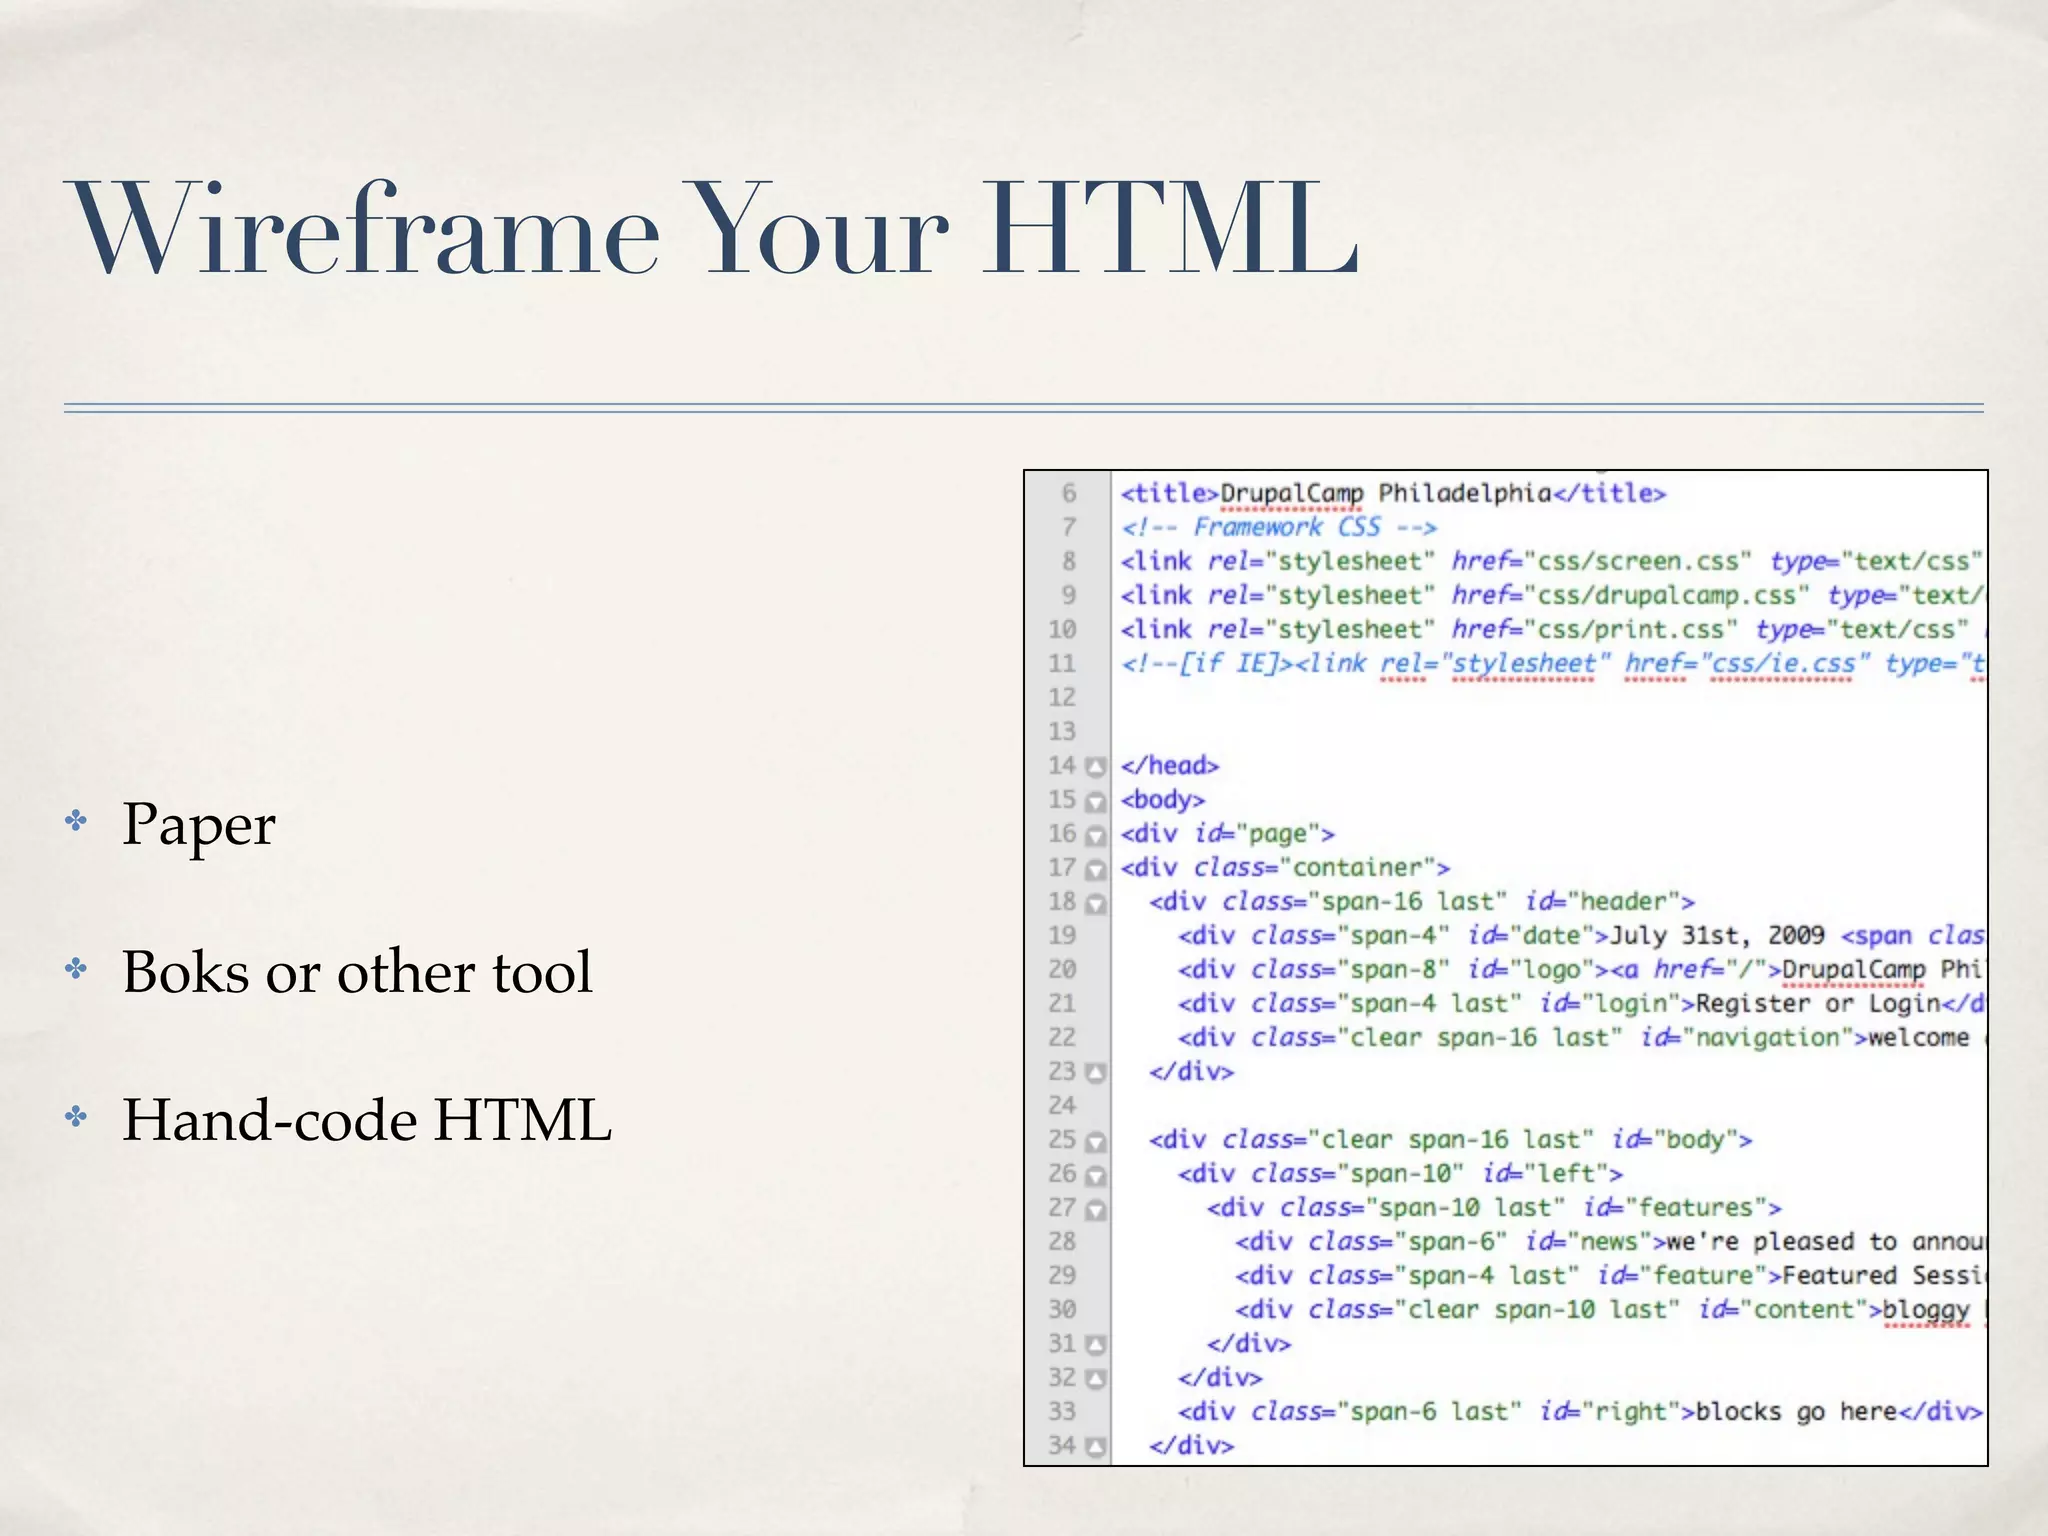Click the id="features" div line
2048x1536 pixels.
1494,1207
